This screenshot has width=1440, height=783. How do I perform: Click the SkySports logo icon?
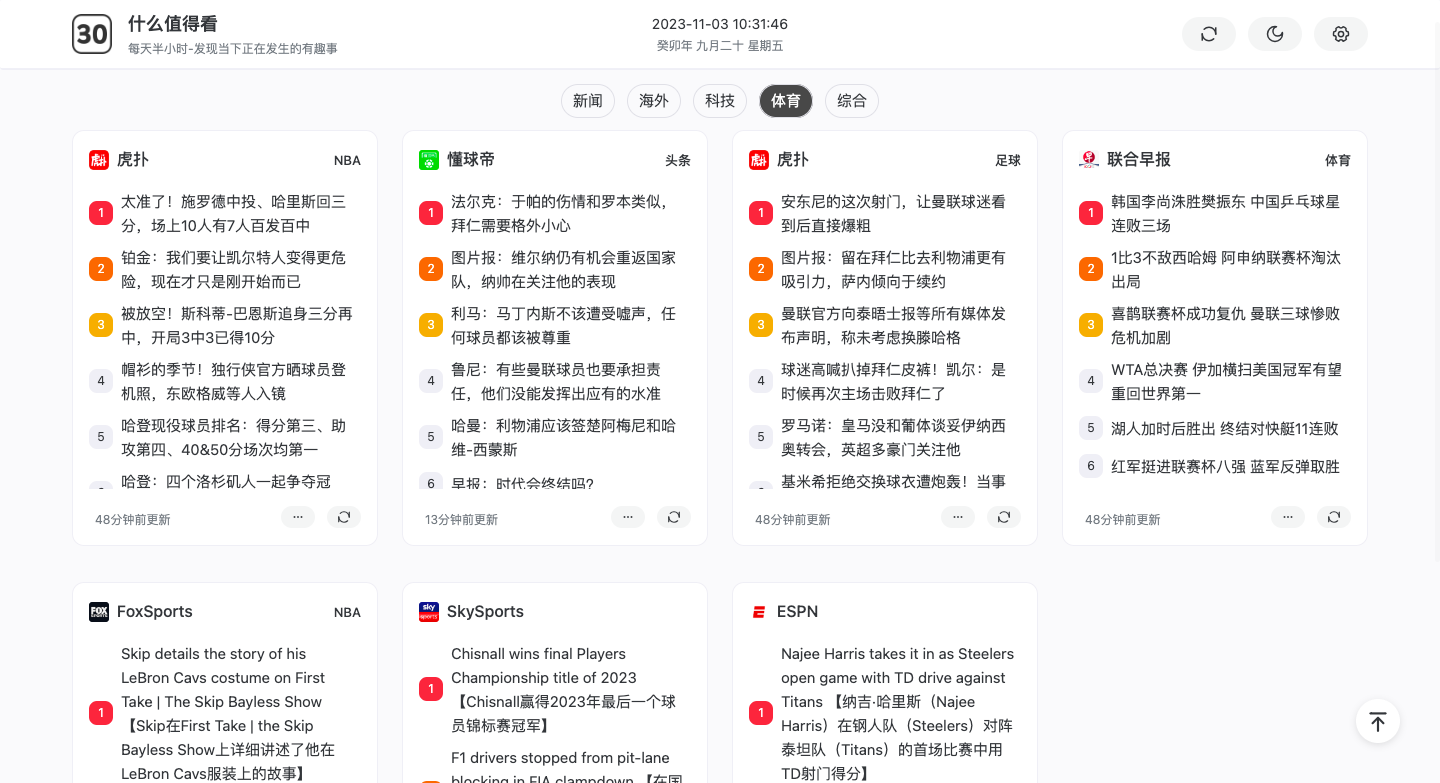click(x=429, y=611)
